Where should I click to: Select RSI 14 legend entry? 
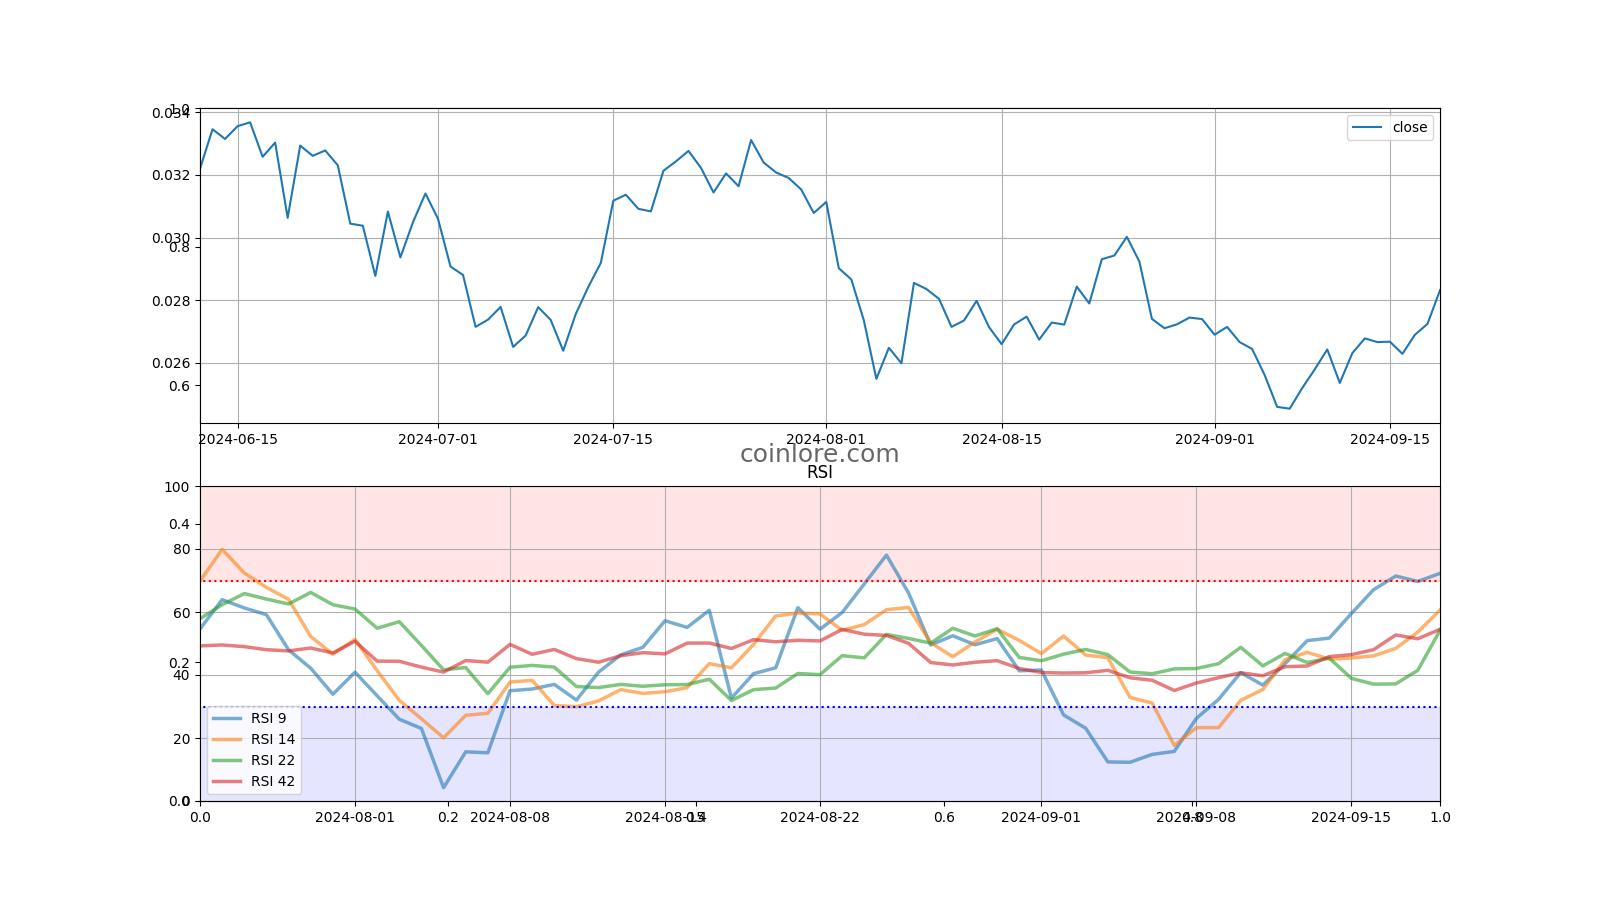pos(255,739)
